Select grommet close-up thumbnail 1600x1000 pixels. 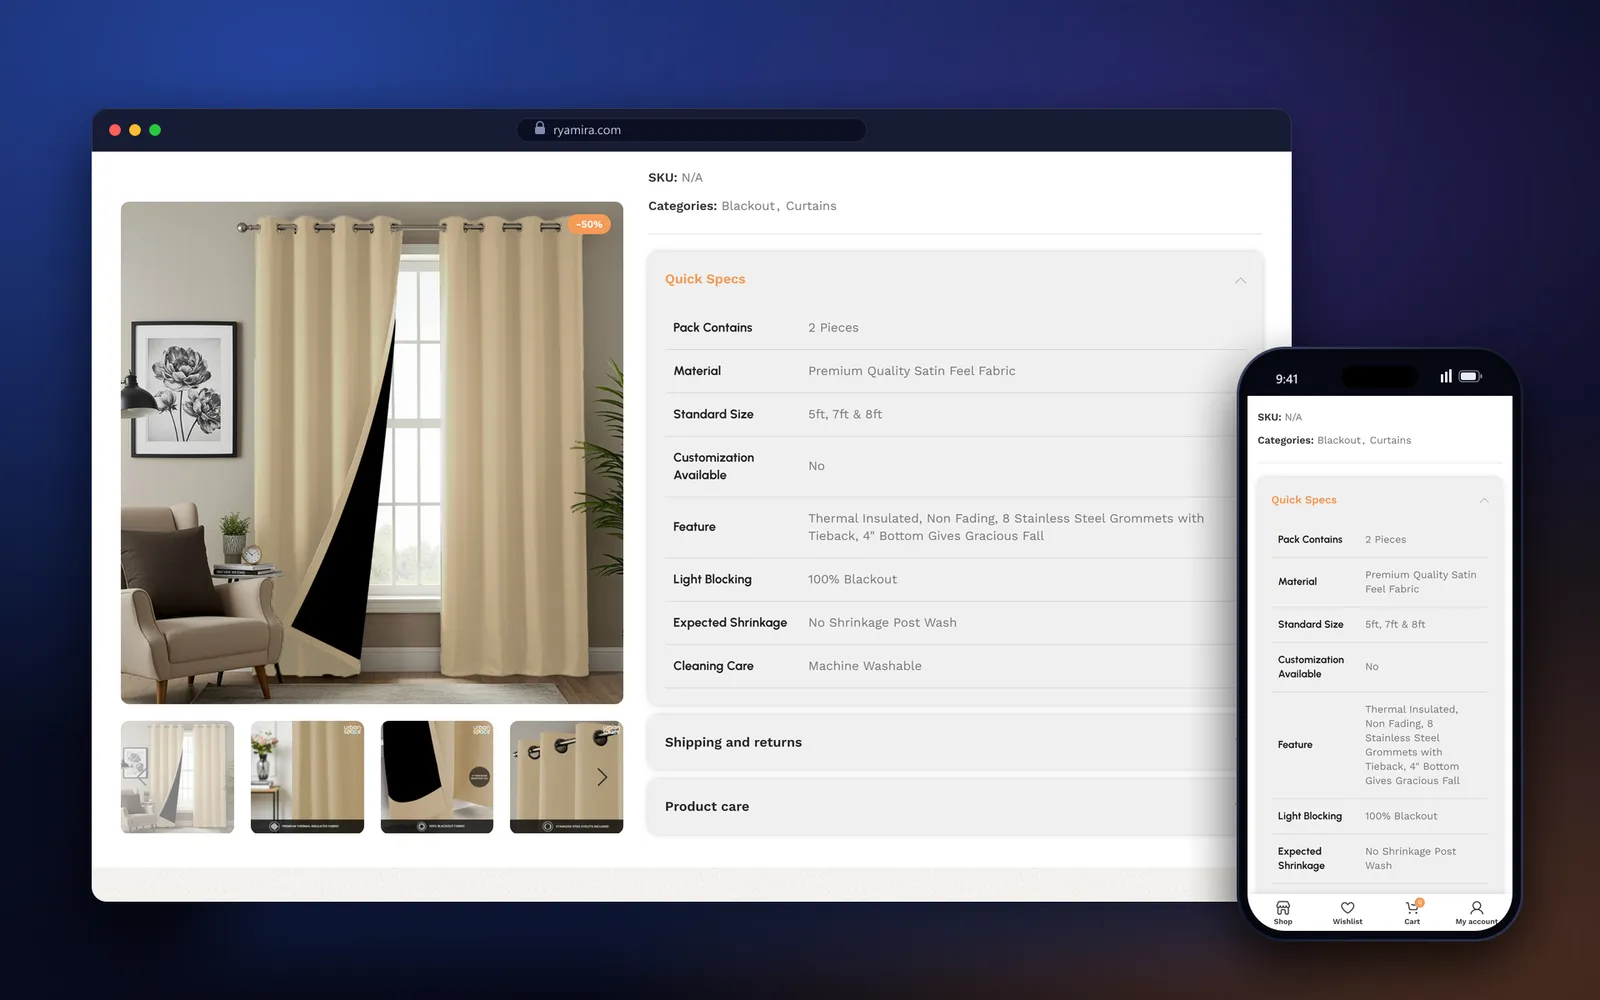point(566,777)
